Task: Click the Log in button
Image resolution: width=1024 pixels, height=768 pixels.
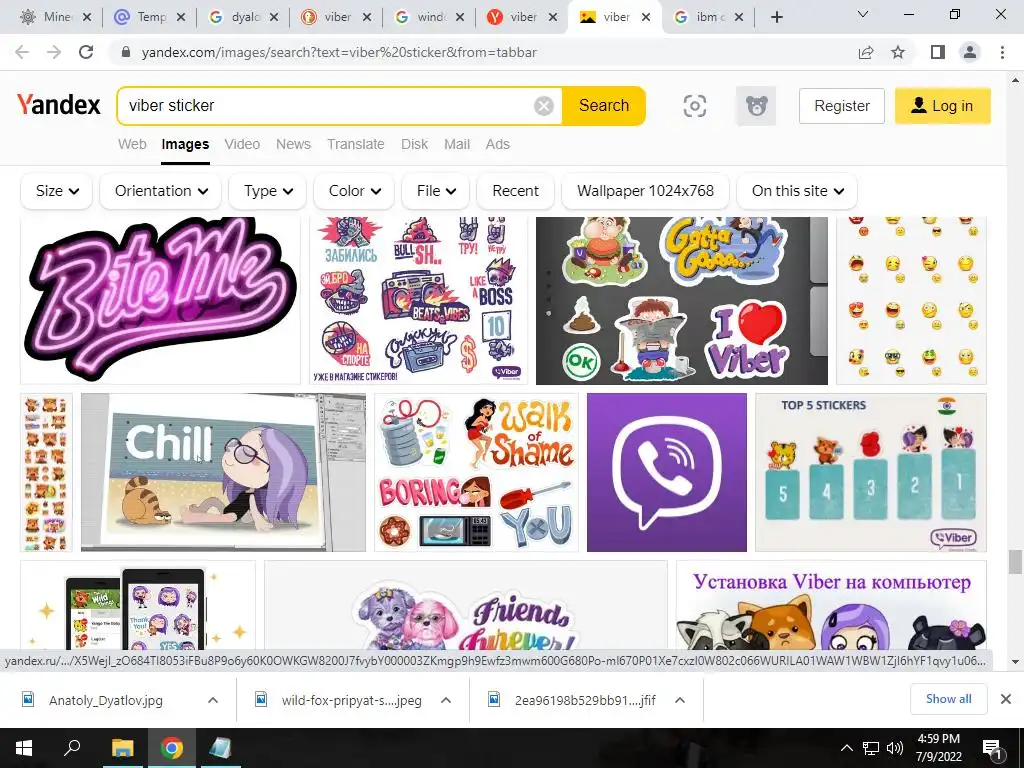Action: pos(942,106)
